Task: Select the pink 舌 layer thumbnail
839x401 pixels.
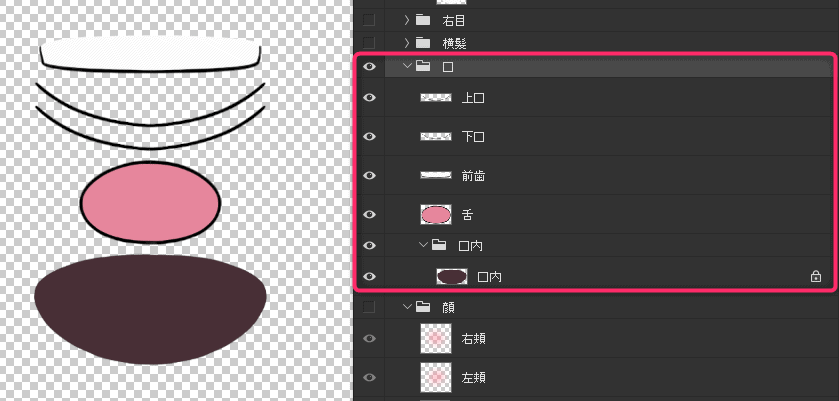Action: pyautogui.click(x=437, y=214)
